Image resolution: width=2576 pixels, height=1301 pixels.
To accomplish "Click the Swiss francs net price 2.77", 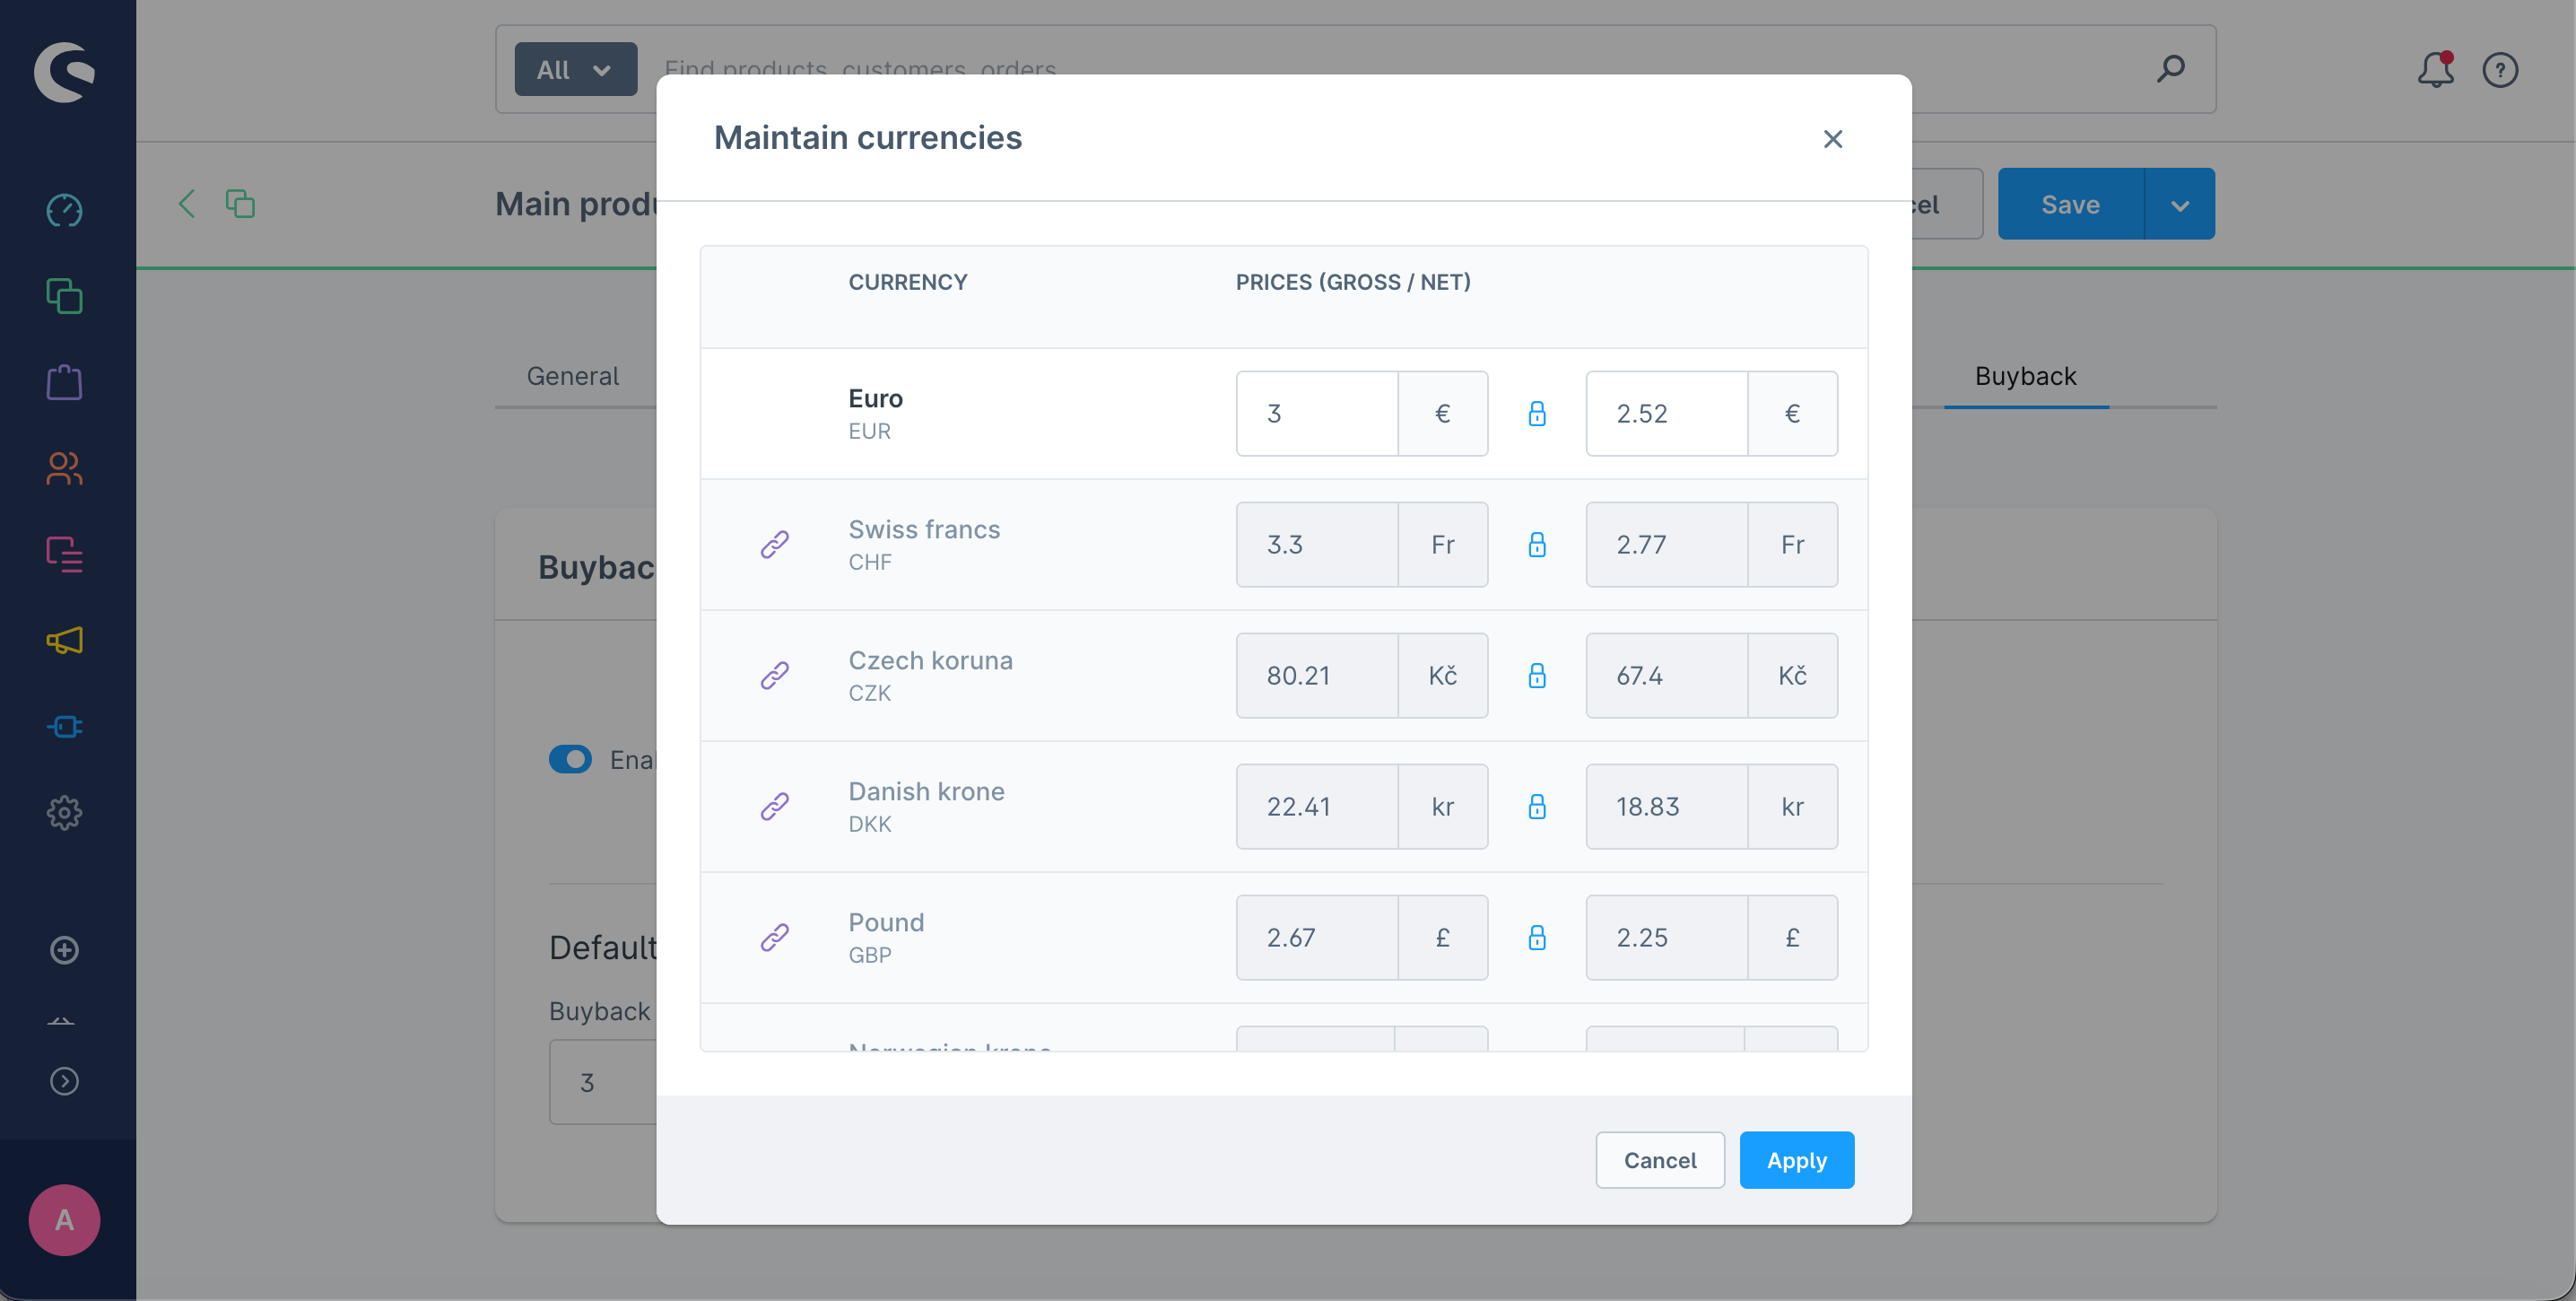I will pos(1667,545).
